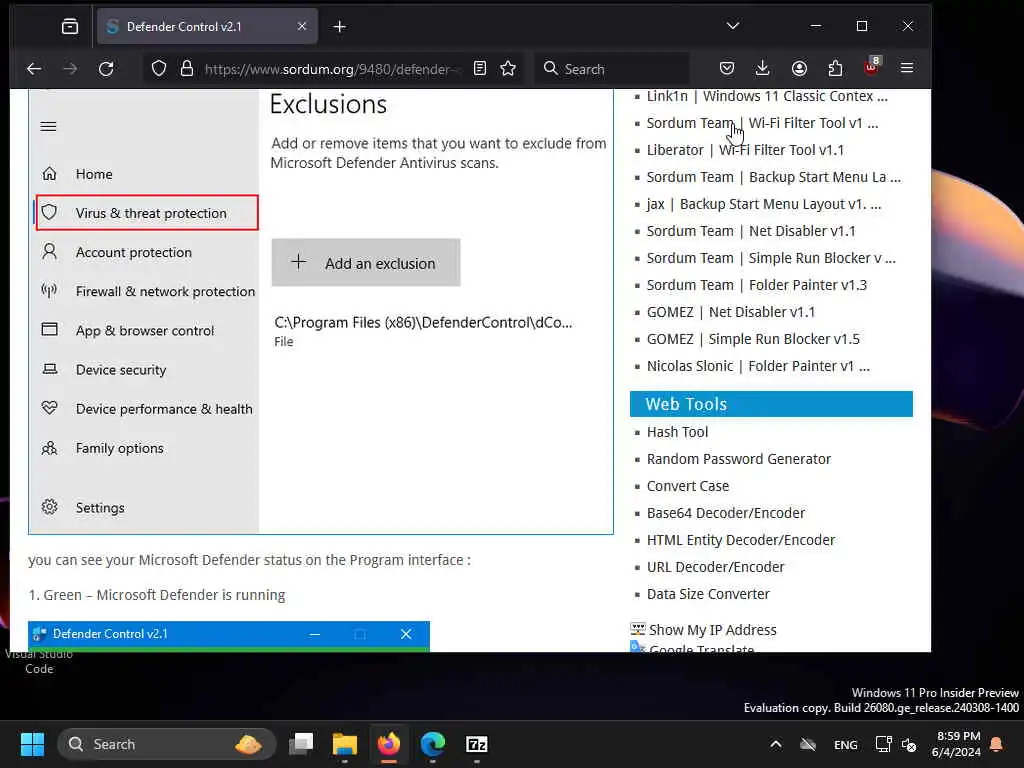Click the hamburger menu in Defender image
The width and height of the screenshot is (1024, 768).
tap(48, 127)
